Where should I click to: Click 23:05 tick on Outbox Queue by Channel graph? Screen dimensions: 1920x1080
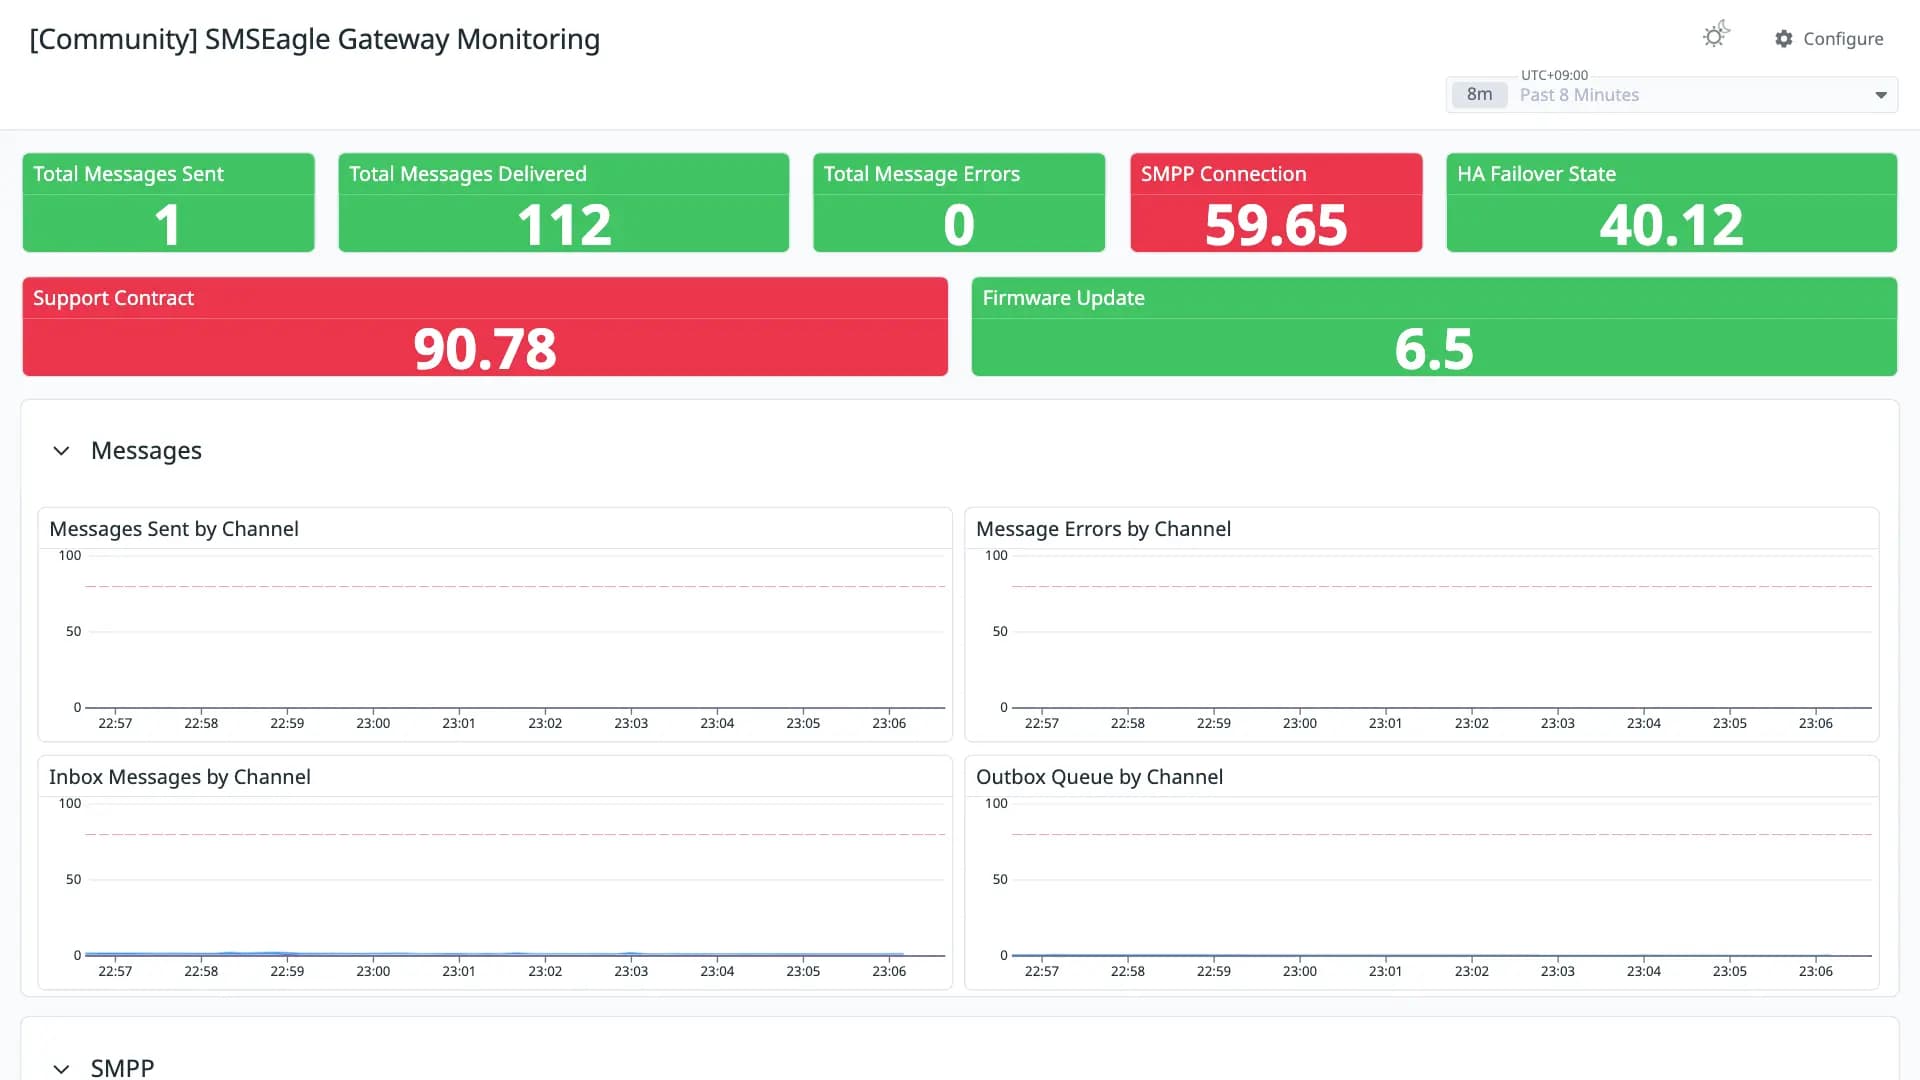(1729, 971)
